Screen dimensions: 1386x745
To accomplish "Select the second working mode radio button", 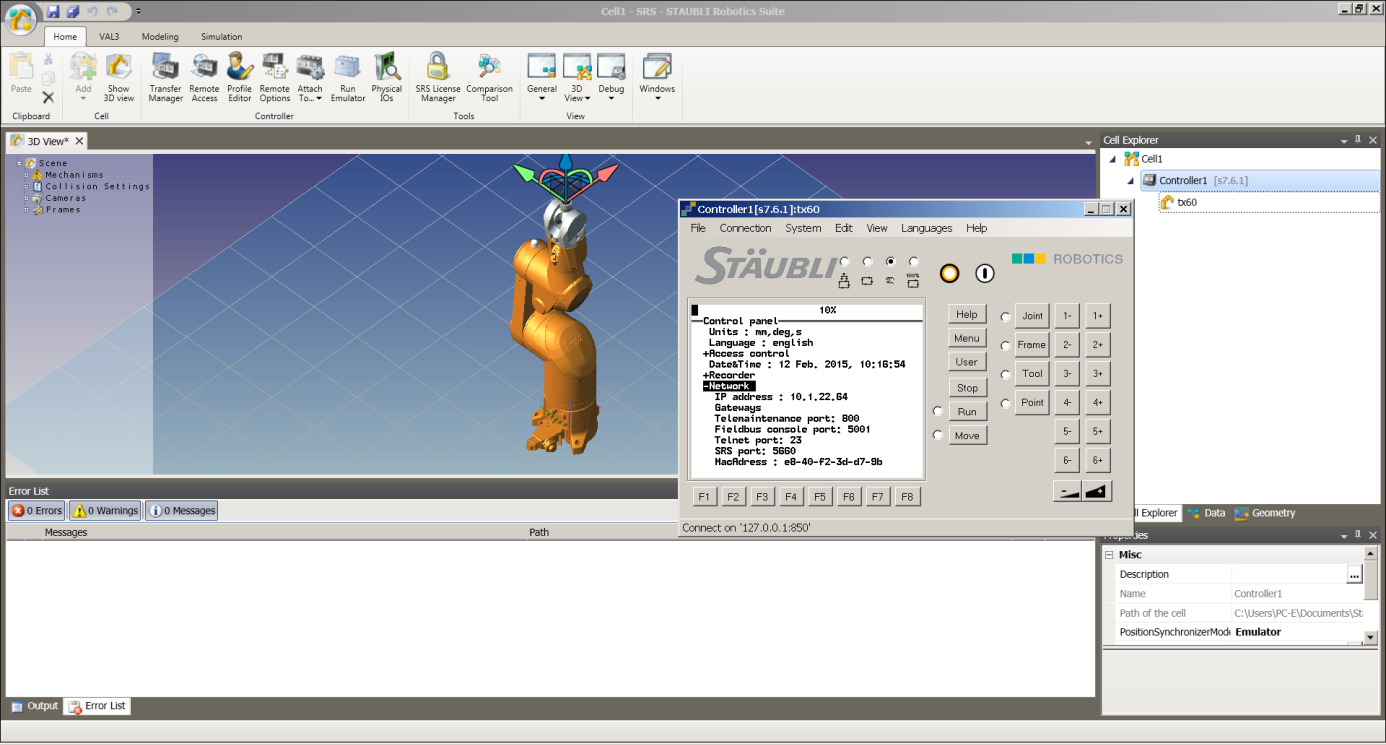I will [x=867, y=262].
